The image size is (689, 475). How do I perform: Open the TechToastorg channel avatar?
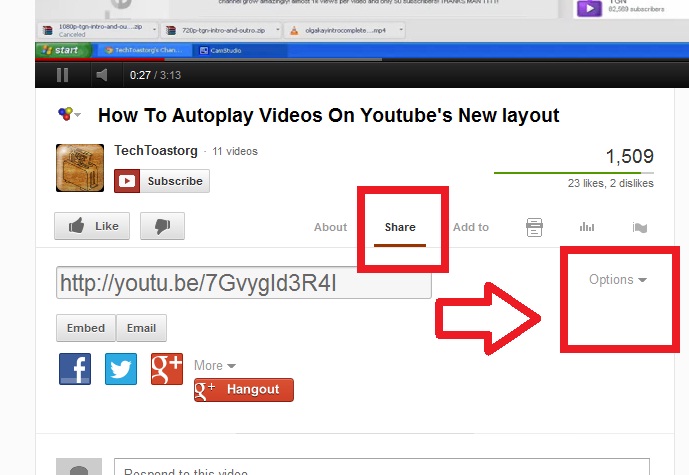pos(80,168)
